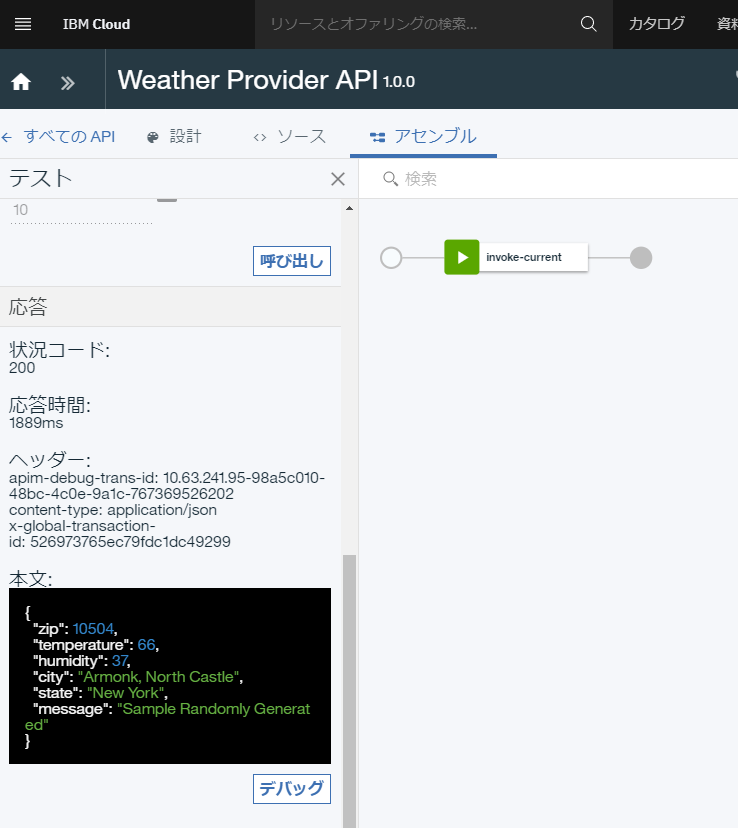Viewport: 738px width, 828px height.
Task: Return via すべての API link
Action: [69, 137]
